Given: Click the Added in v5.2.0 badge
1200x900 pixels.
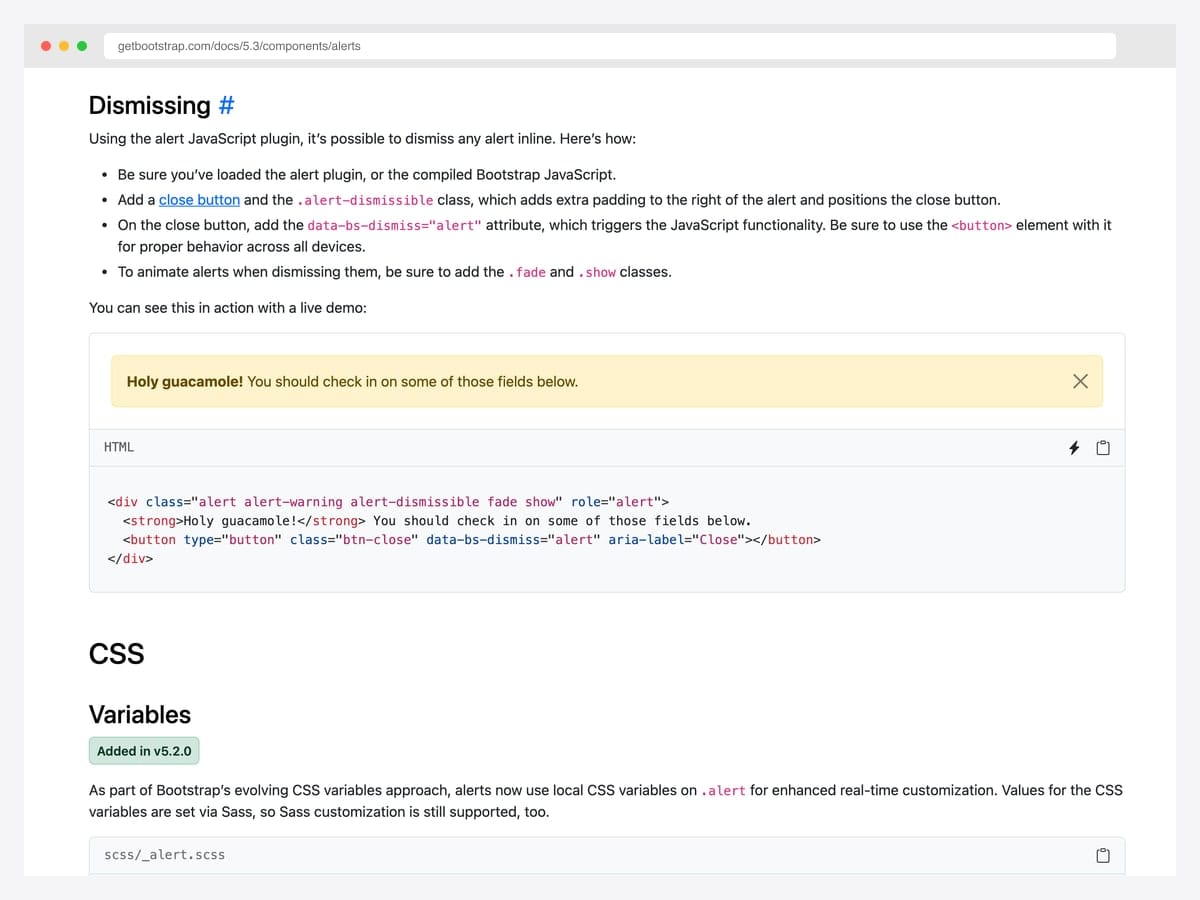Looking at the screenshot, I should click(x=144, y=751).
